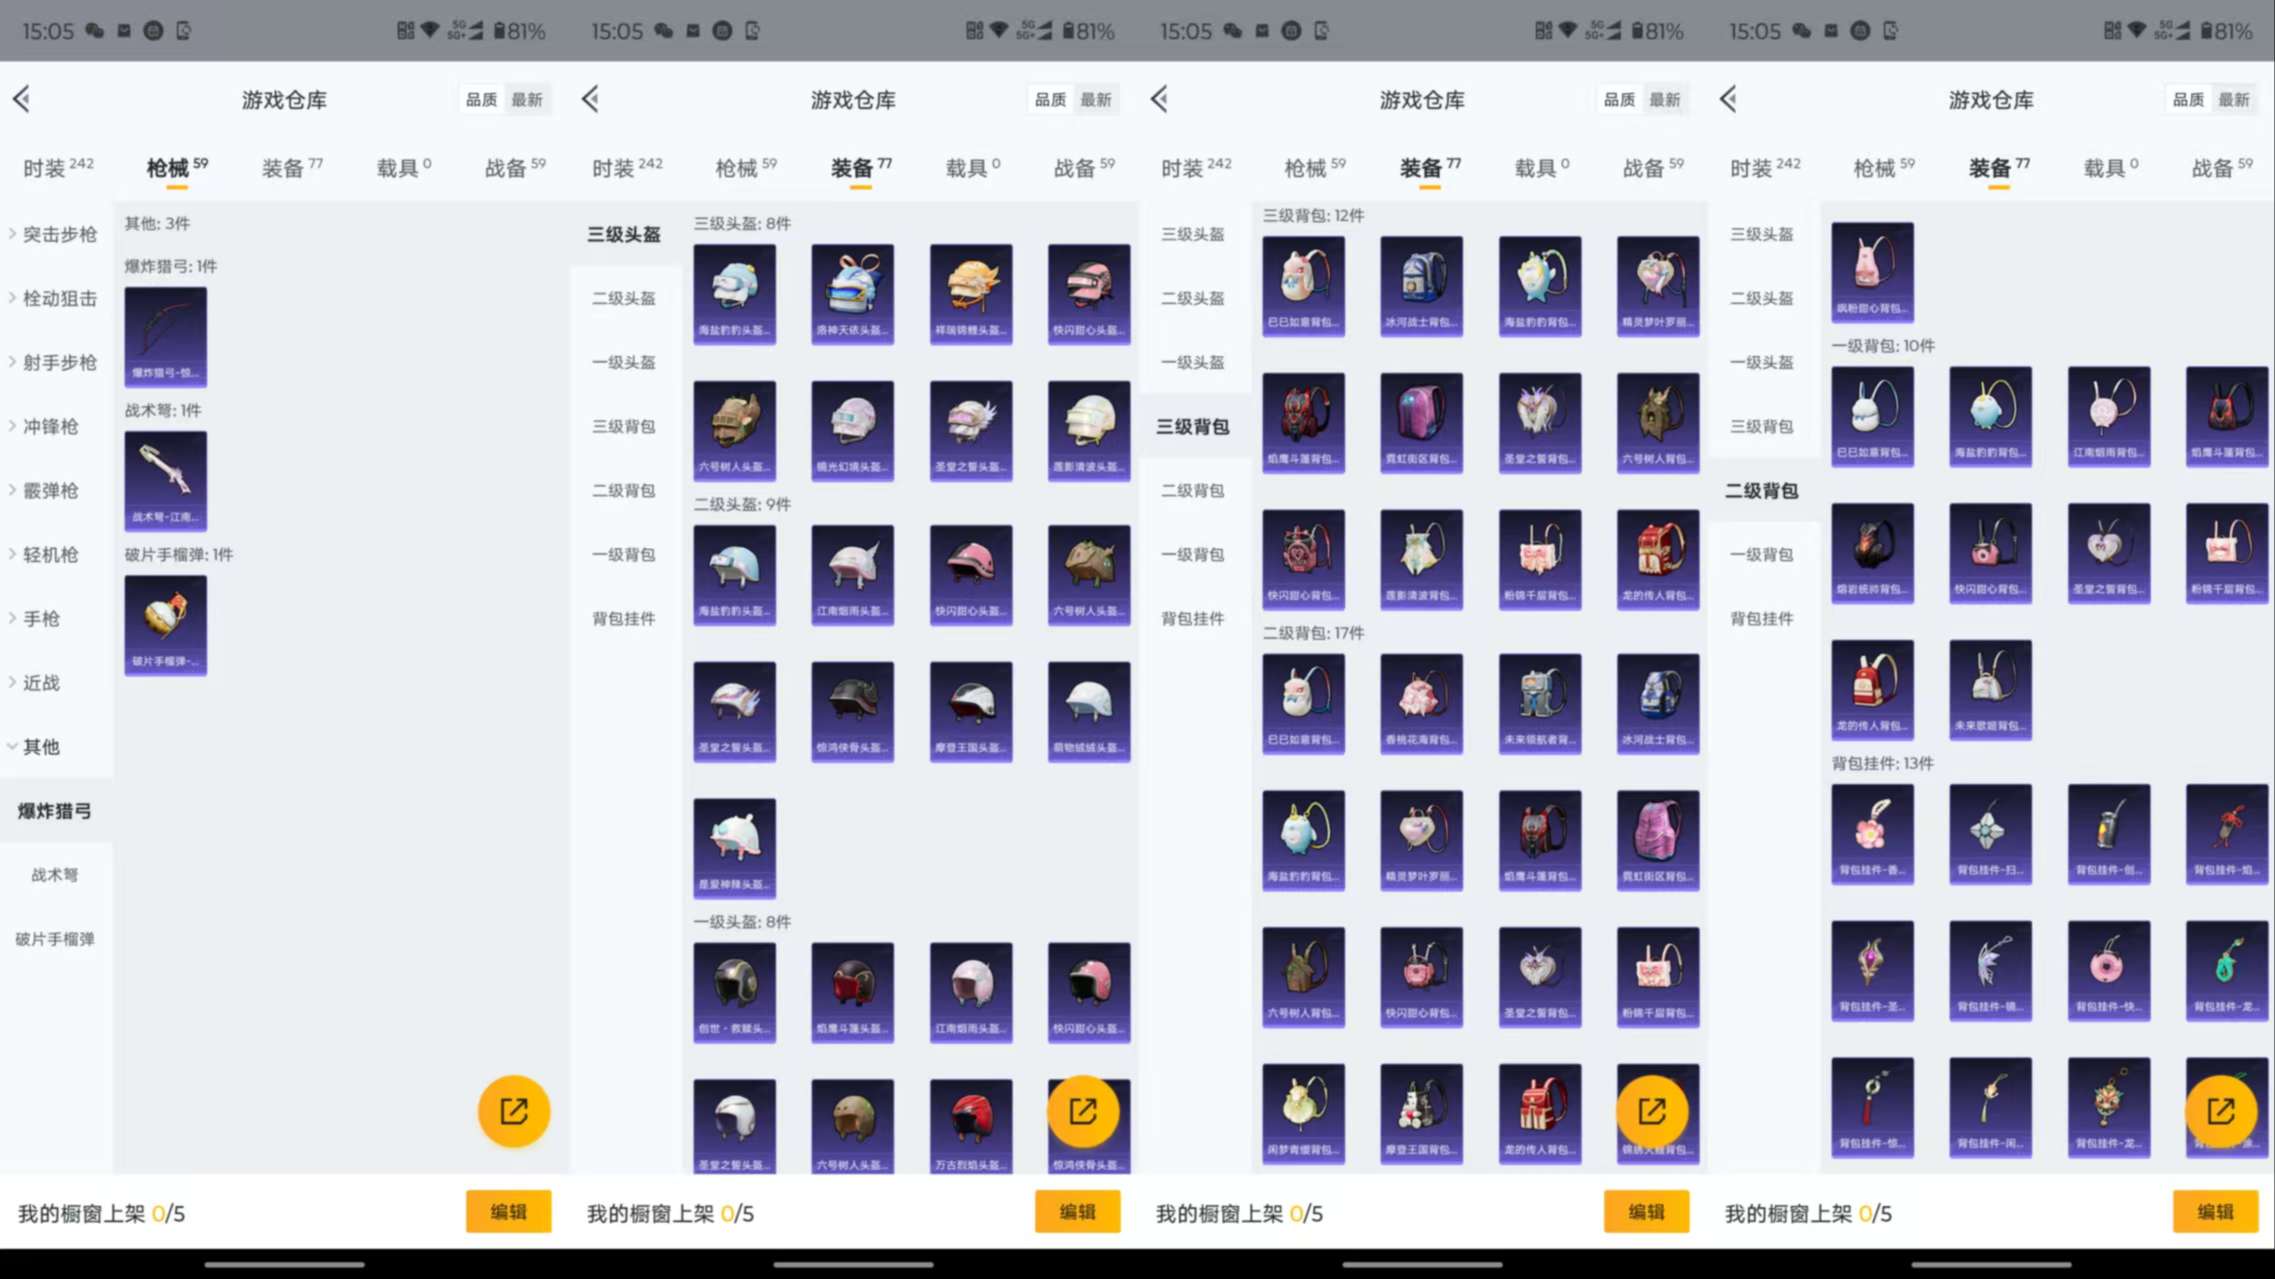The height and width of the screenshot is (1279, 2275).
Task: Open the 飒粉甜心背包 pink backpack thumbnail
Action: coord(1872,271)
